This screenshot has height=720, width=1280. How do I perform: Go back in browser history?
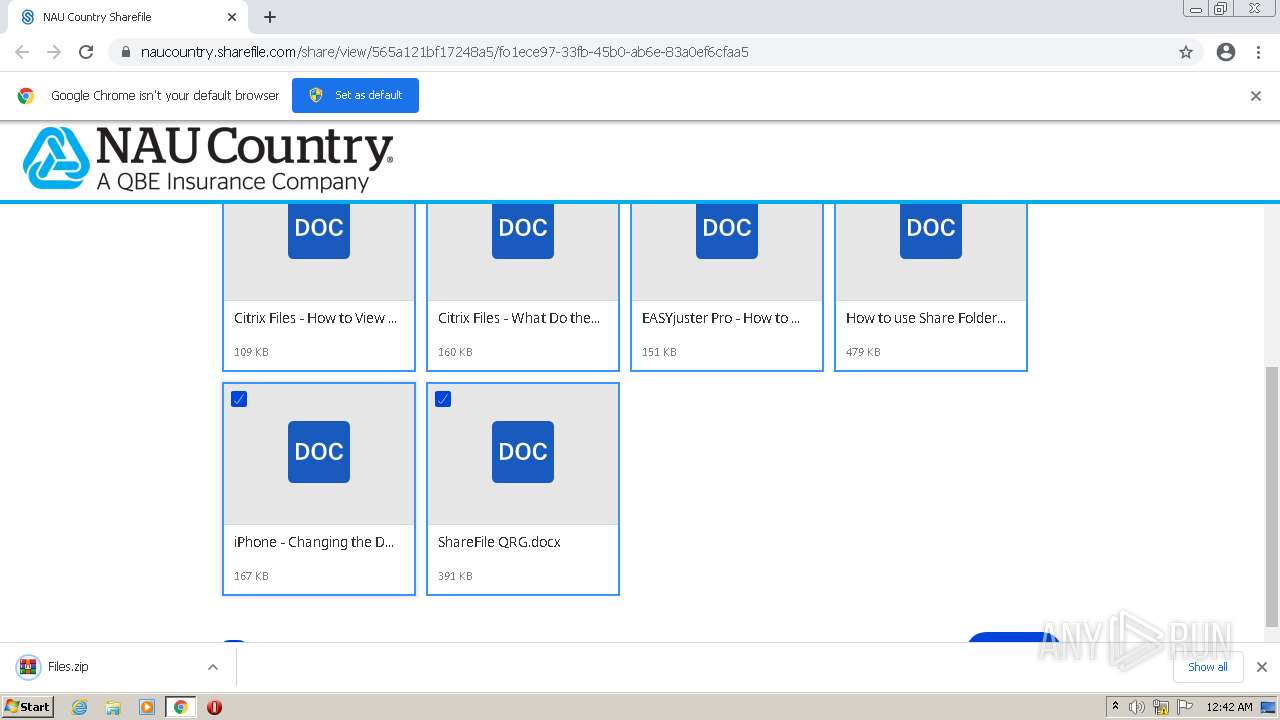coord(22,52)
